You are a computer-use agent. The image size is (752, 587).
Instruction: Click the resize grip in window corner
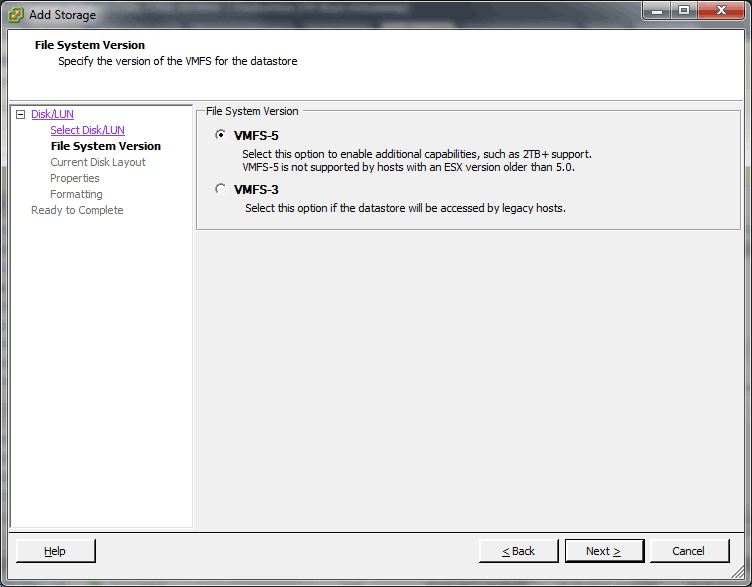click(737, 572)
